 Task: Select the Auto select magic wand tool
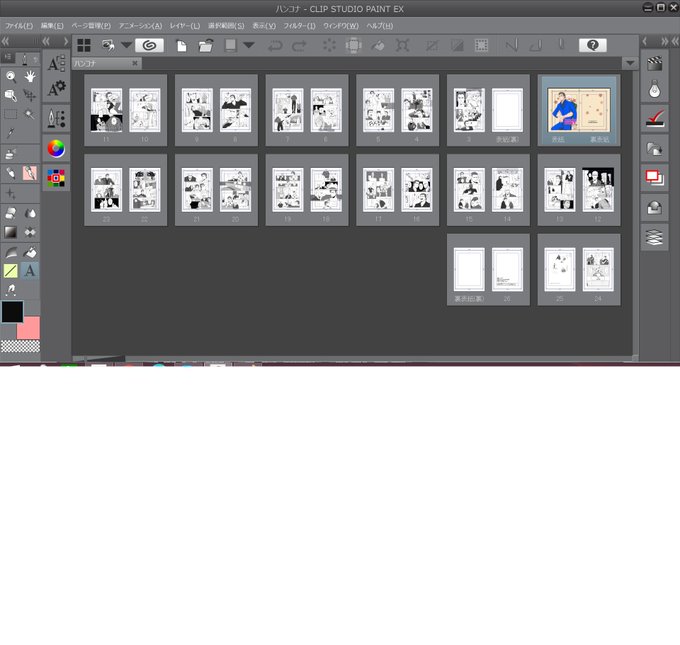(30, 115)
